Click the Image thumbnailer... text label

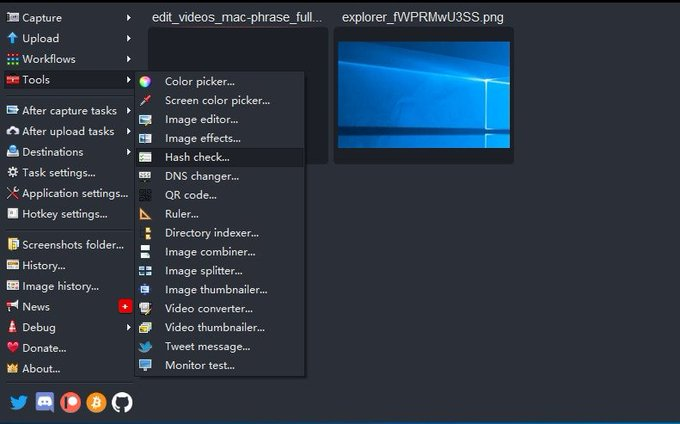216,290
